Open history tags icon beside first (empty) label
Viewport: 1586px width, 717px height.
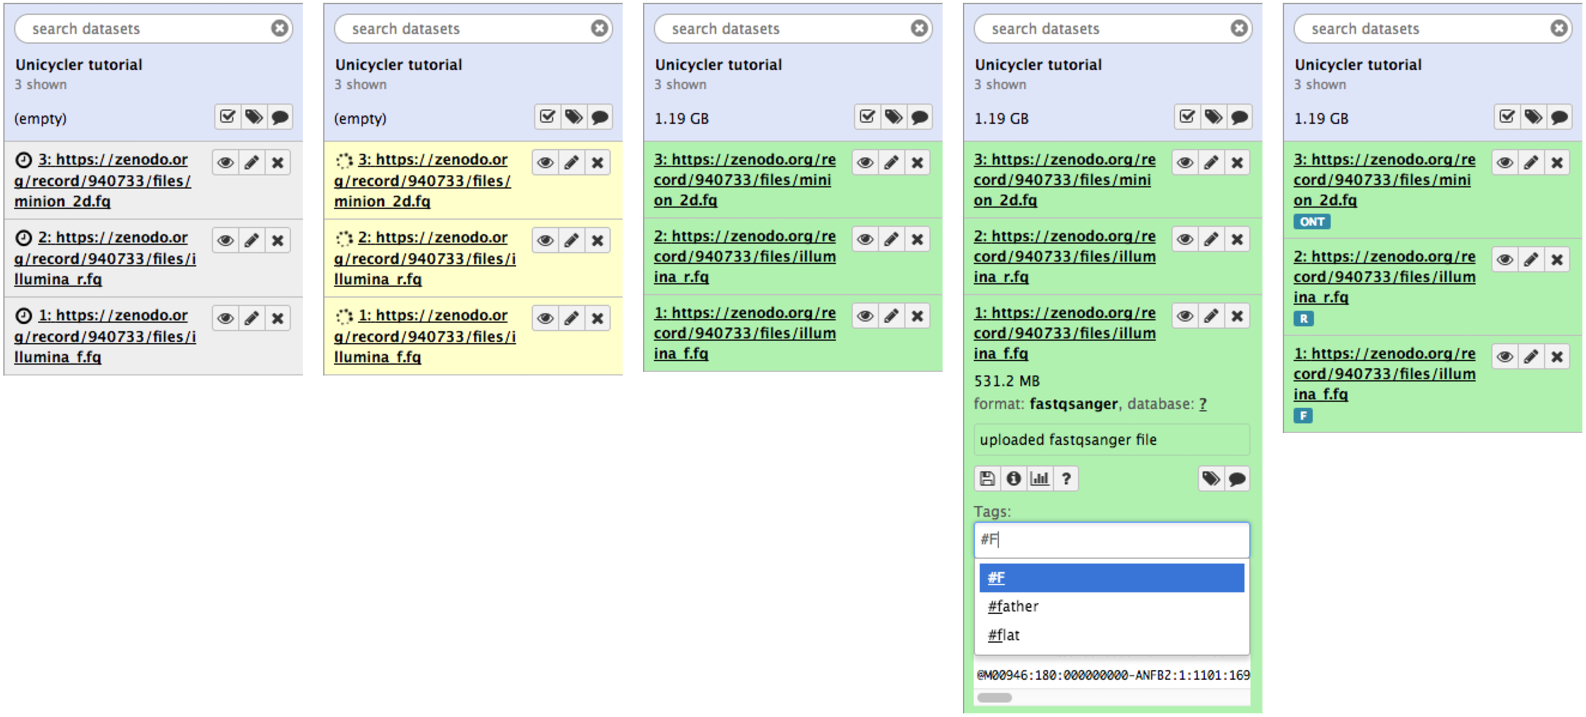pyautogui.click(x=254, y=117)
